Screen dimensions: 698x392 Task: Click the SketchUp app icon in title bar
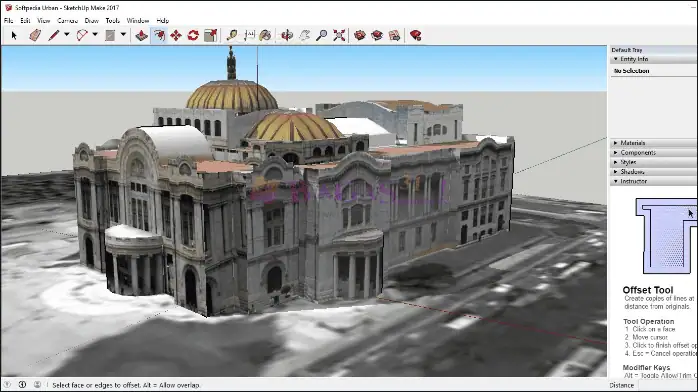[8, 8]
